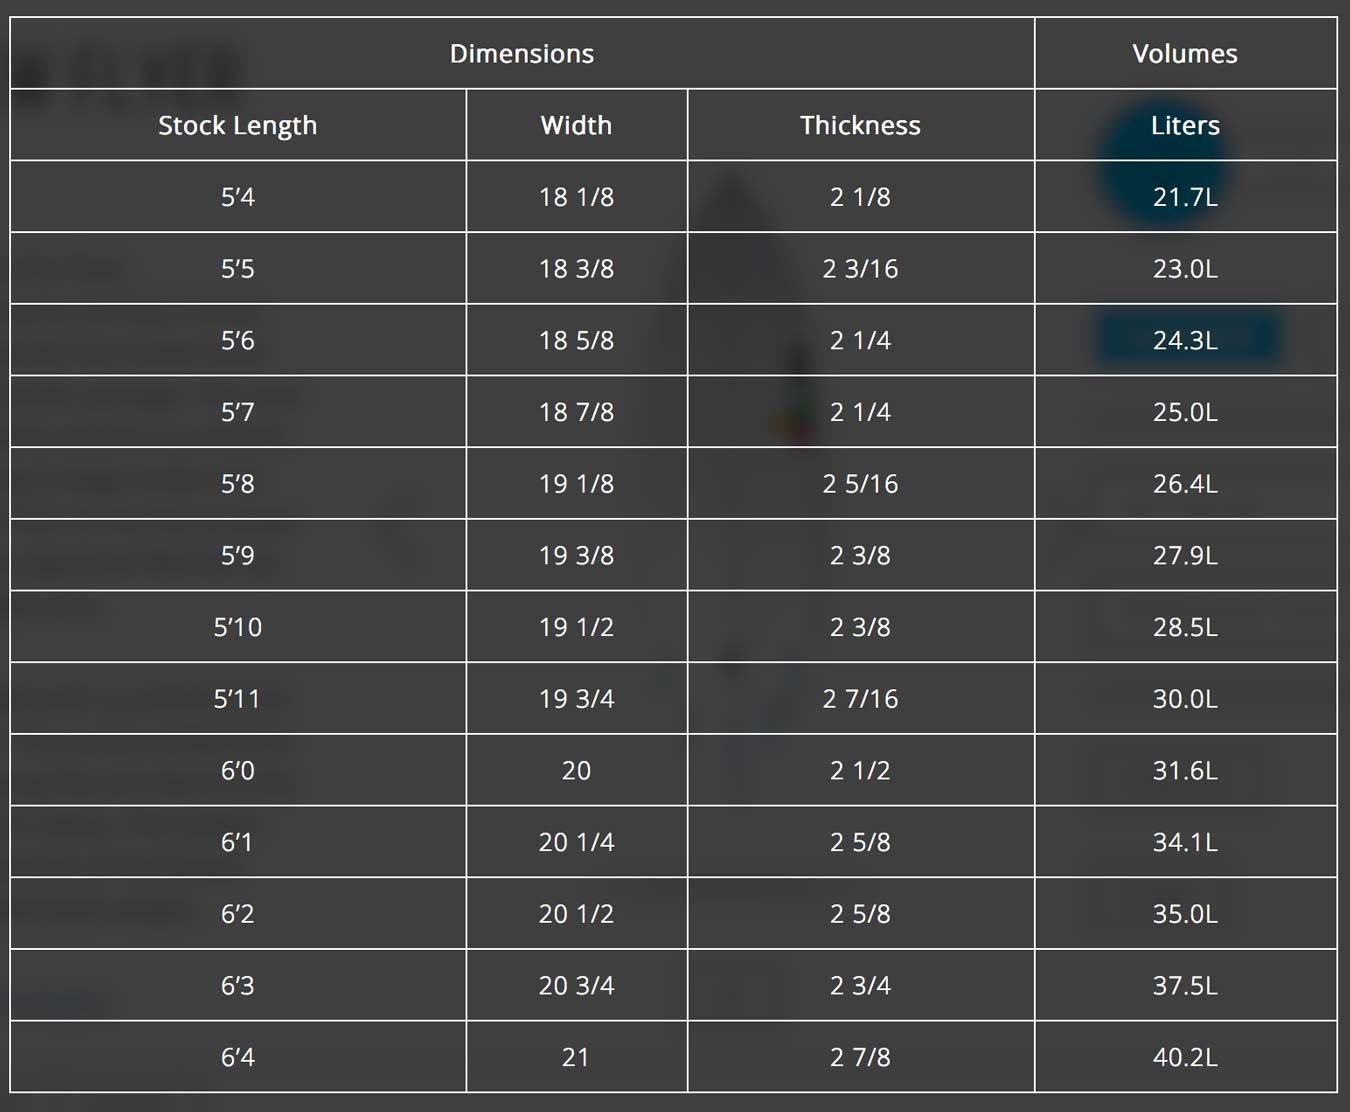The width and height of the screenshot is (1350, 1112).
Task: Select the 20 1/2 width cell
Action: pyautogui.click(x=577, y=913)
